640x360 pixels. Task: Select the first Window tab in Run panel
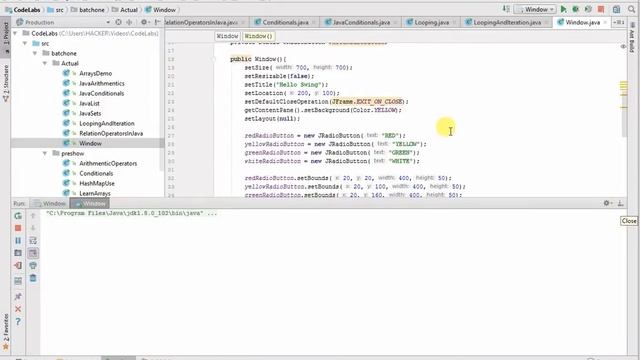click(49, 203)
